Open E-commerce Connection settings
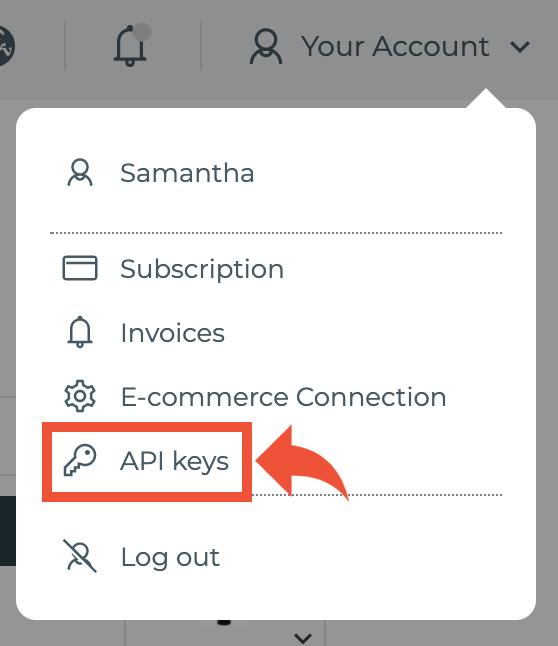558x646 pixels. 276,397
